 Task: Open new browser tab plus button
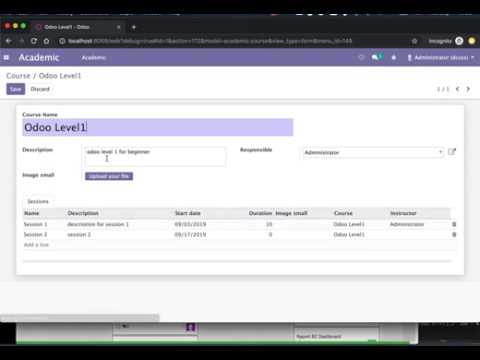coord(134,27)
